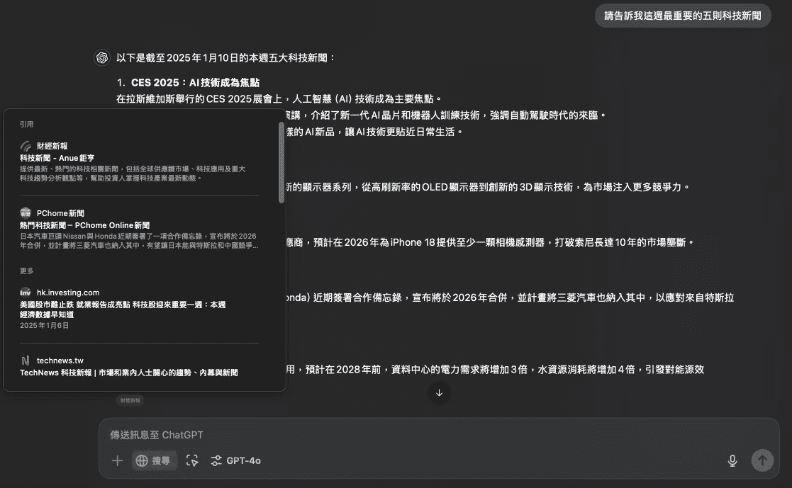
Task: Click the microphone voice input icon
Action: coord(732,460)
